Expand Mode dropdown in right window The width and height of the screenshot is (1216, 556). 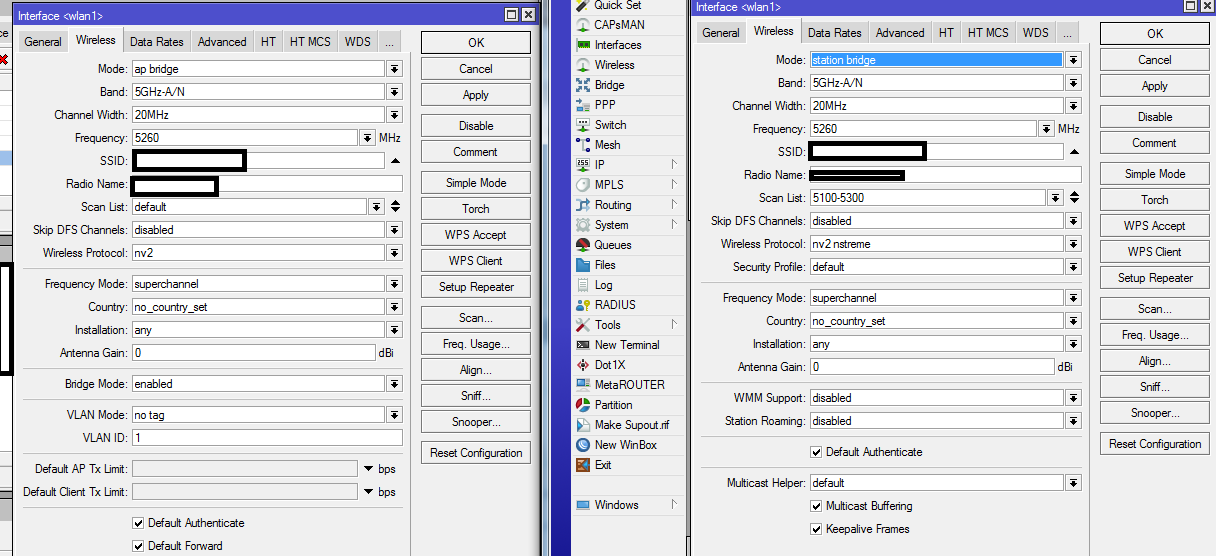pos(1073,60)
